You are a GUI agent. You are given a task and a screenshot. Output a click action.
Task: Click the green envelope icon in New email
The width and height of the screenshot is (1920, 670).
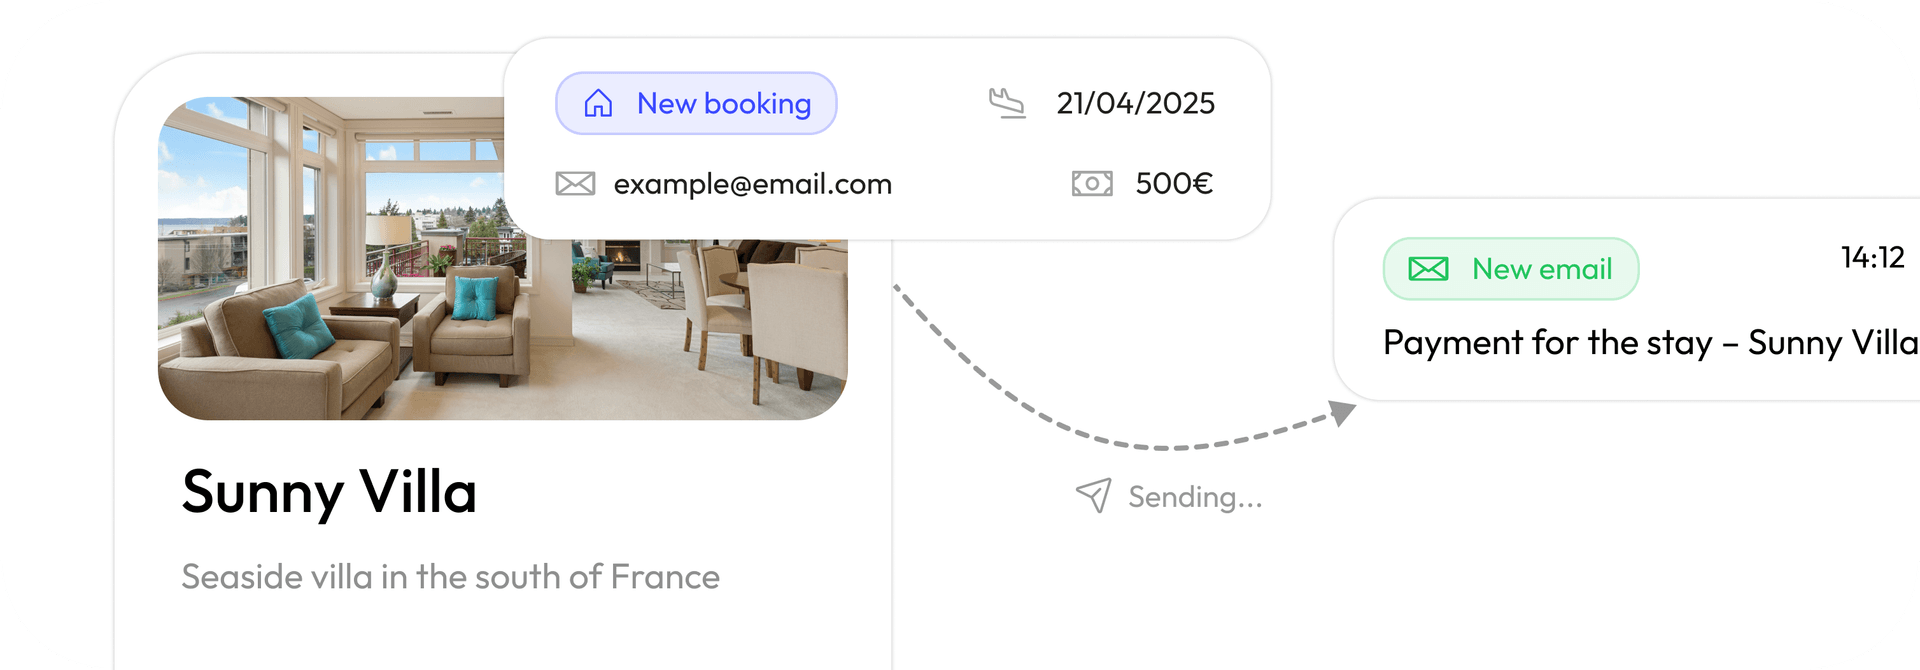1428,269
